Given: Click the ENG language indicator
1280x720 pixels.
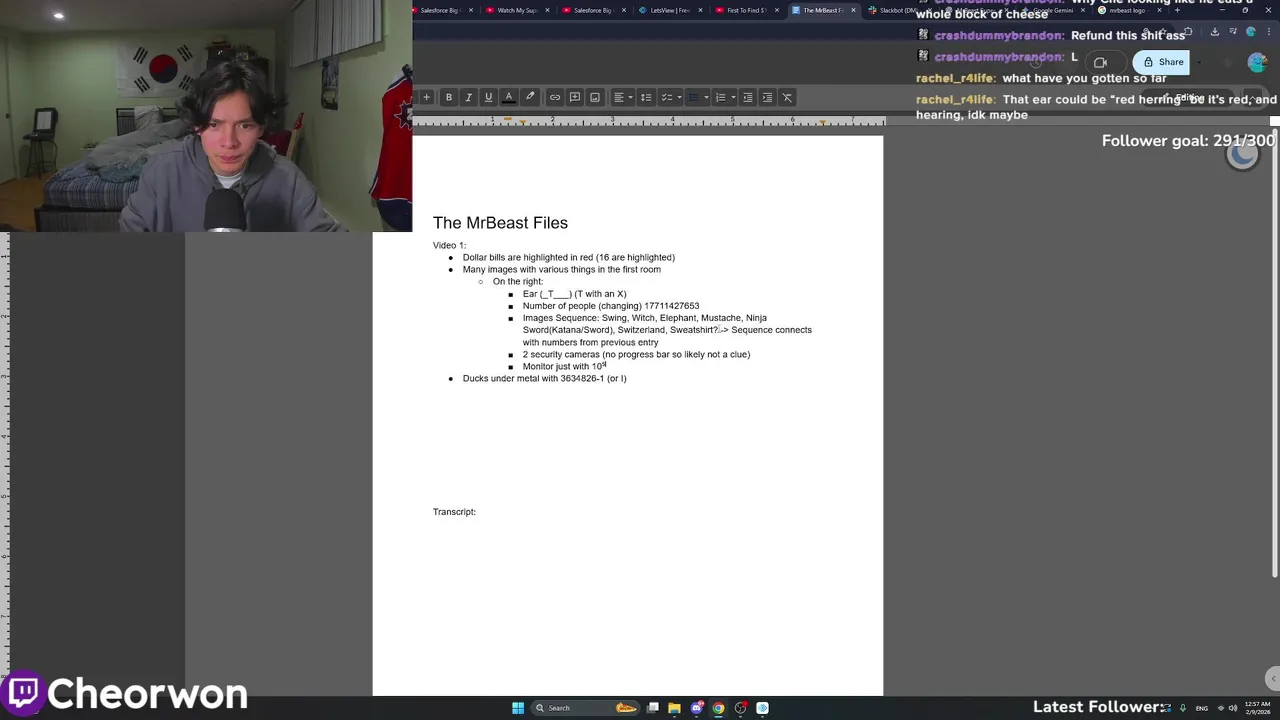Looking at the screenshot, I should (1202, 708).
